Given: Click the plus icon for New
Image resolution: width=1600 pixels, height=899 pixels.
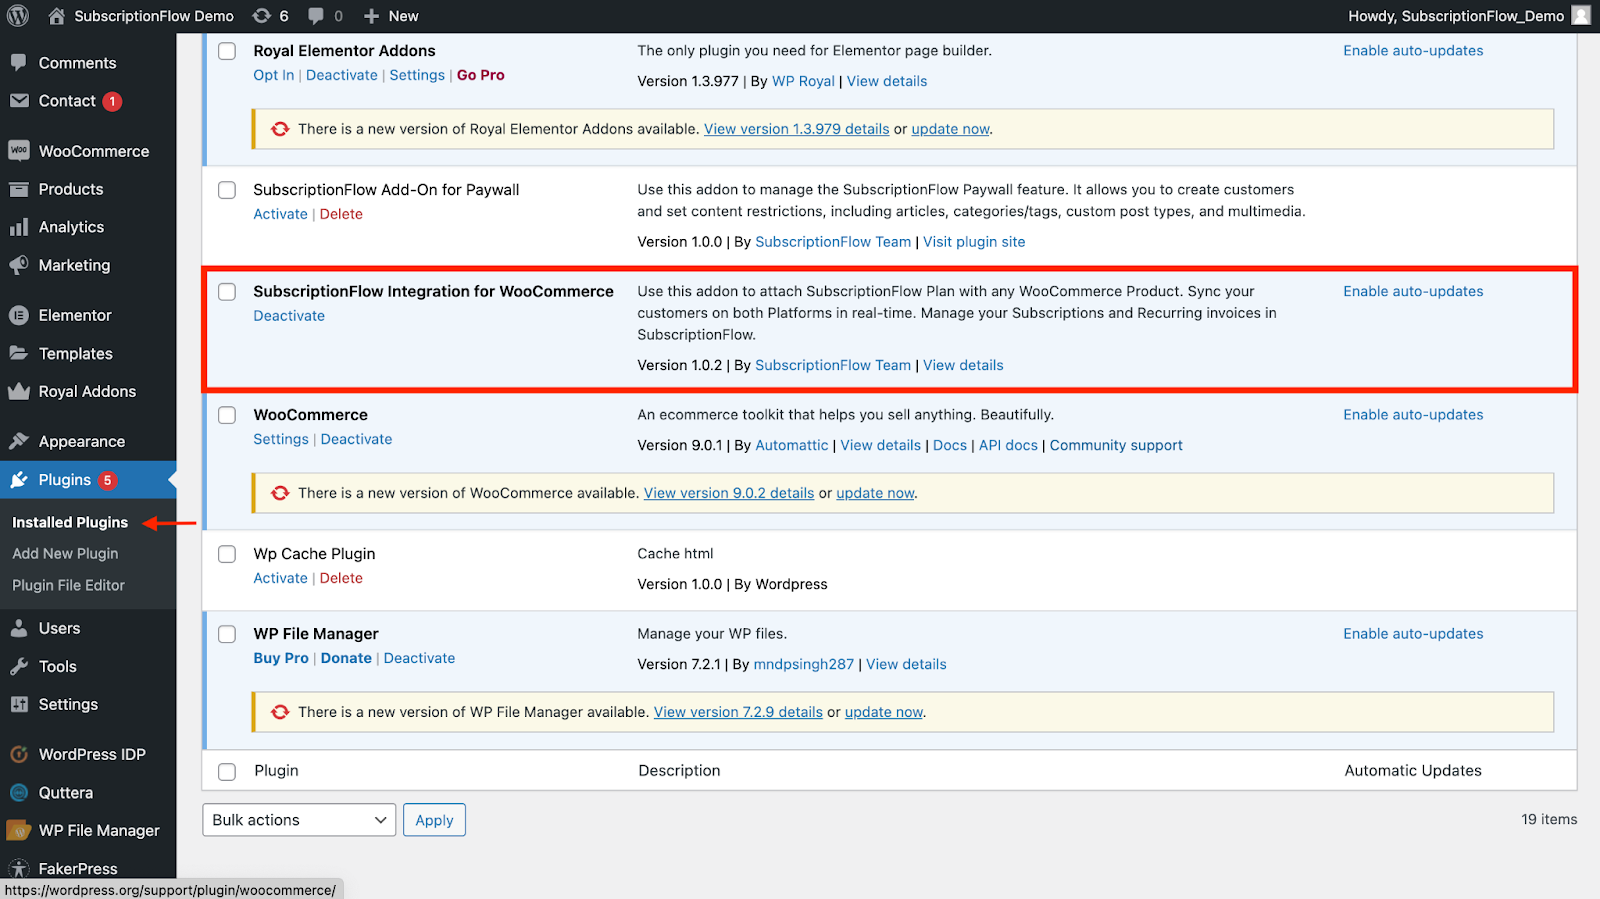Looking at the screenshot, I should (372, 16).
